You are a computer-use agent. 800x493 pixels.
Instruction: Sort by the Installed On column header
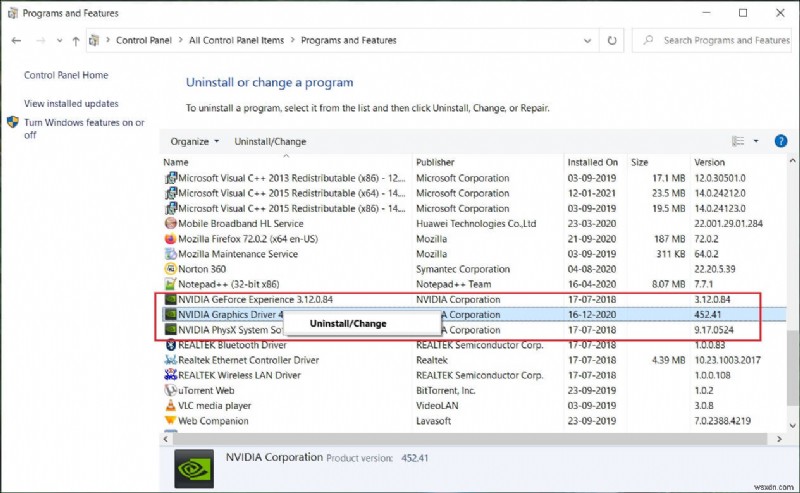(593, 162)
